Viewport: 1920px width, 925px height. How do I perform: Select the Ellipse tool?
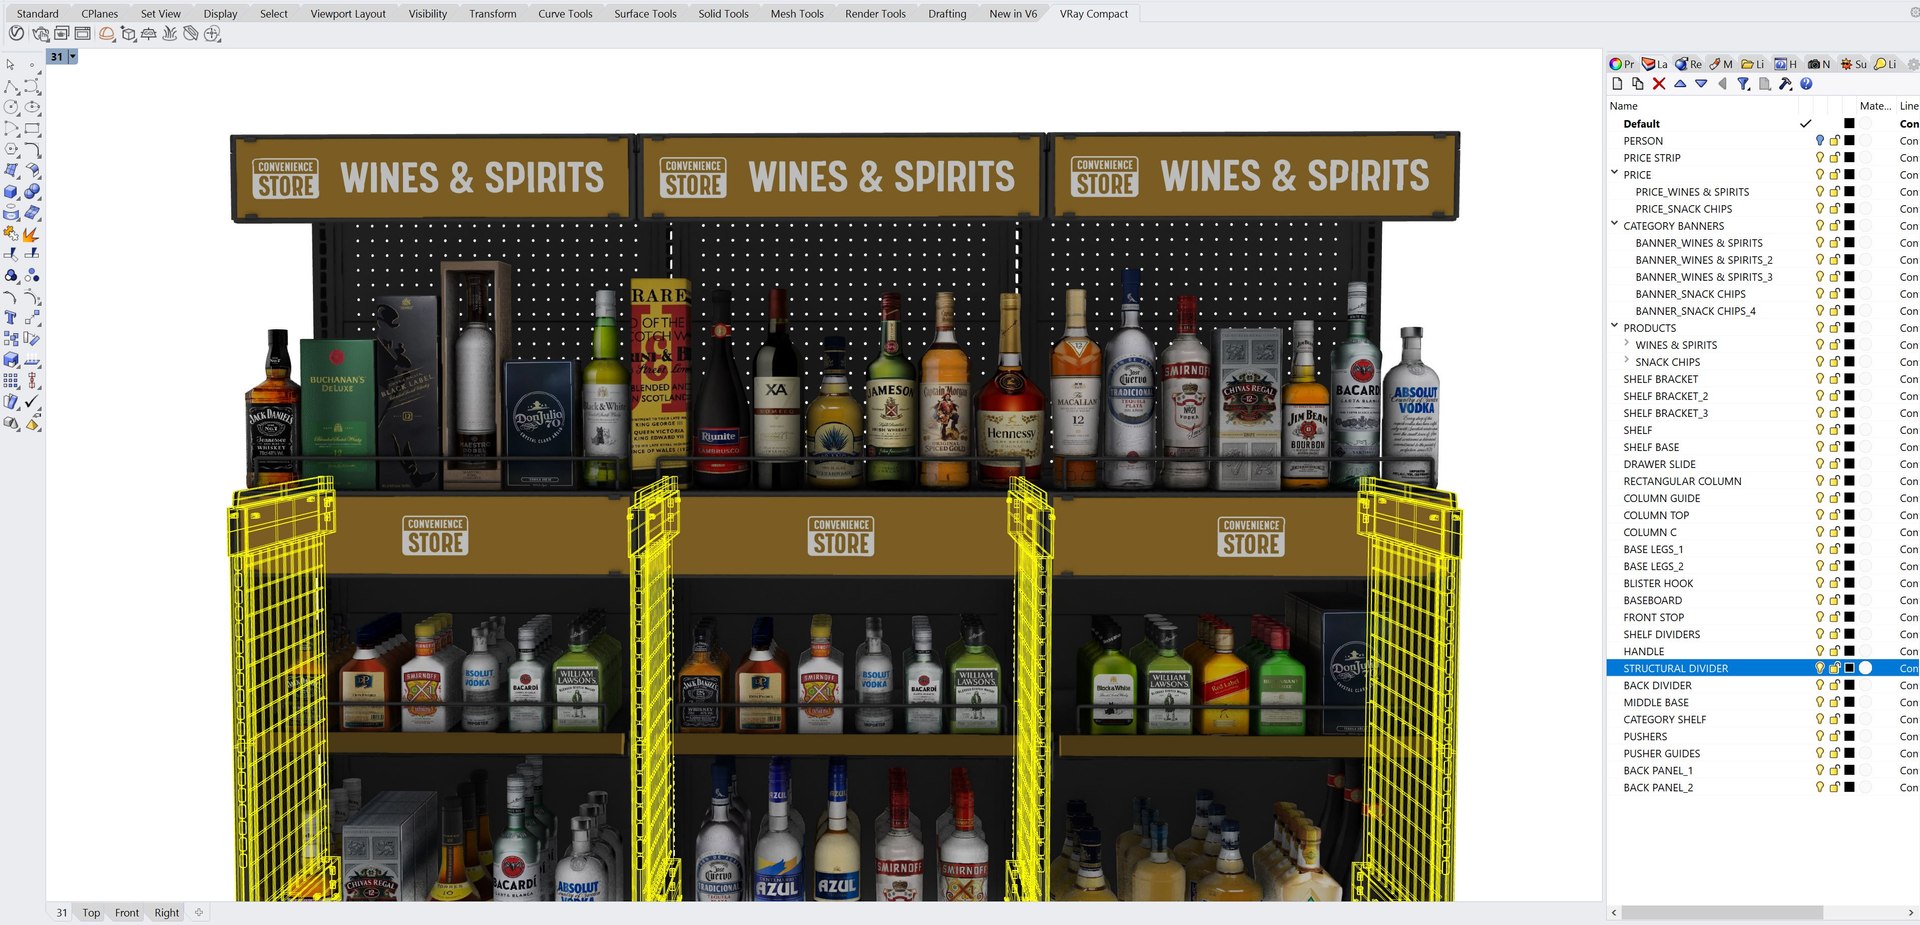coord(32,107)
